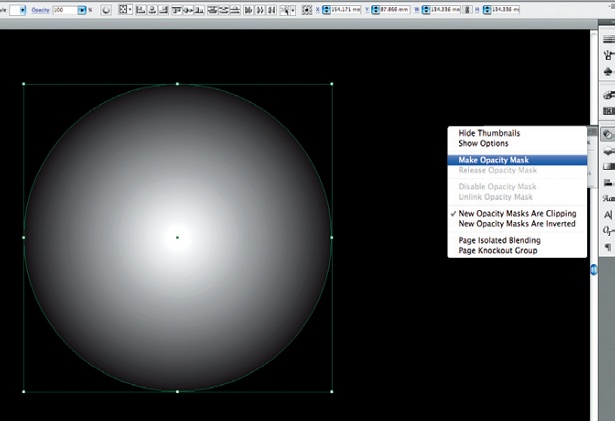The image size is (615, 421).
Task: Click Horizontal Distribute Left icon
Action: [x=248, y=10]
